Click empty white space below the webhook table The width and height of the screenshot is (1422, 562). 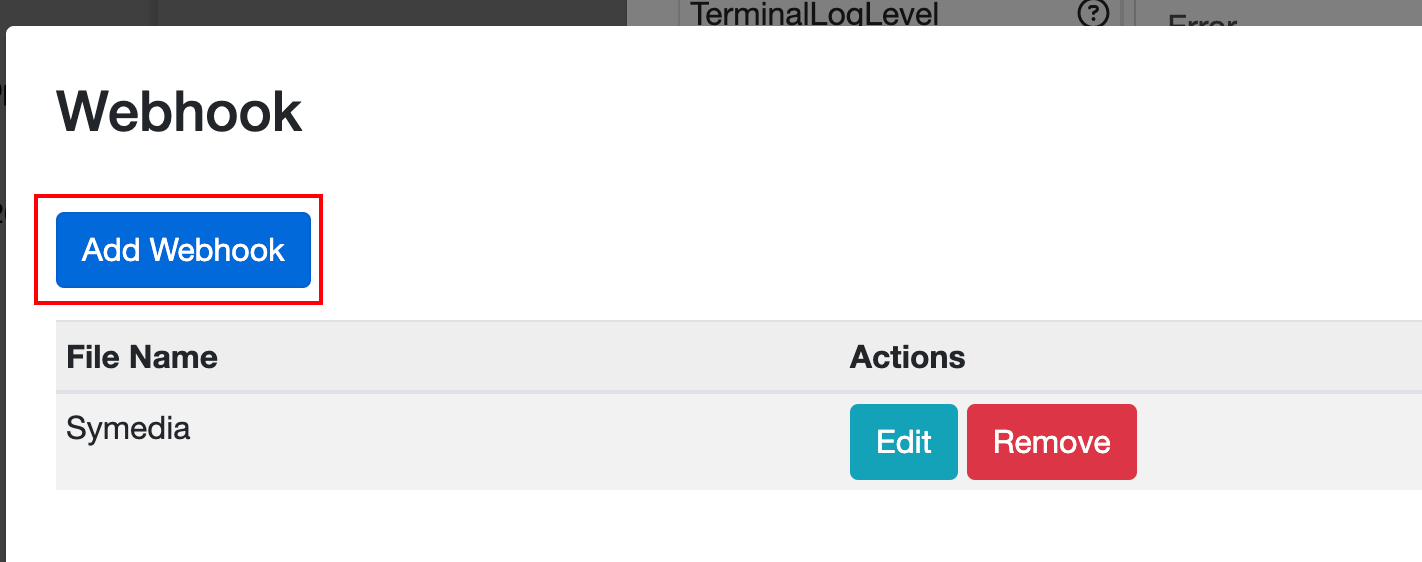point(700,526)
